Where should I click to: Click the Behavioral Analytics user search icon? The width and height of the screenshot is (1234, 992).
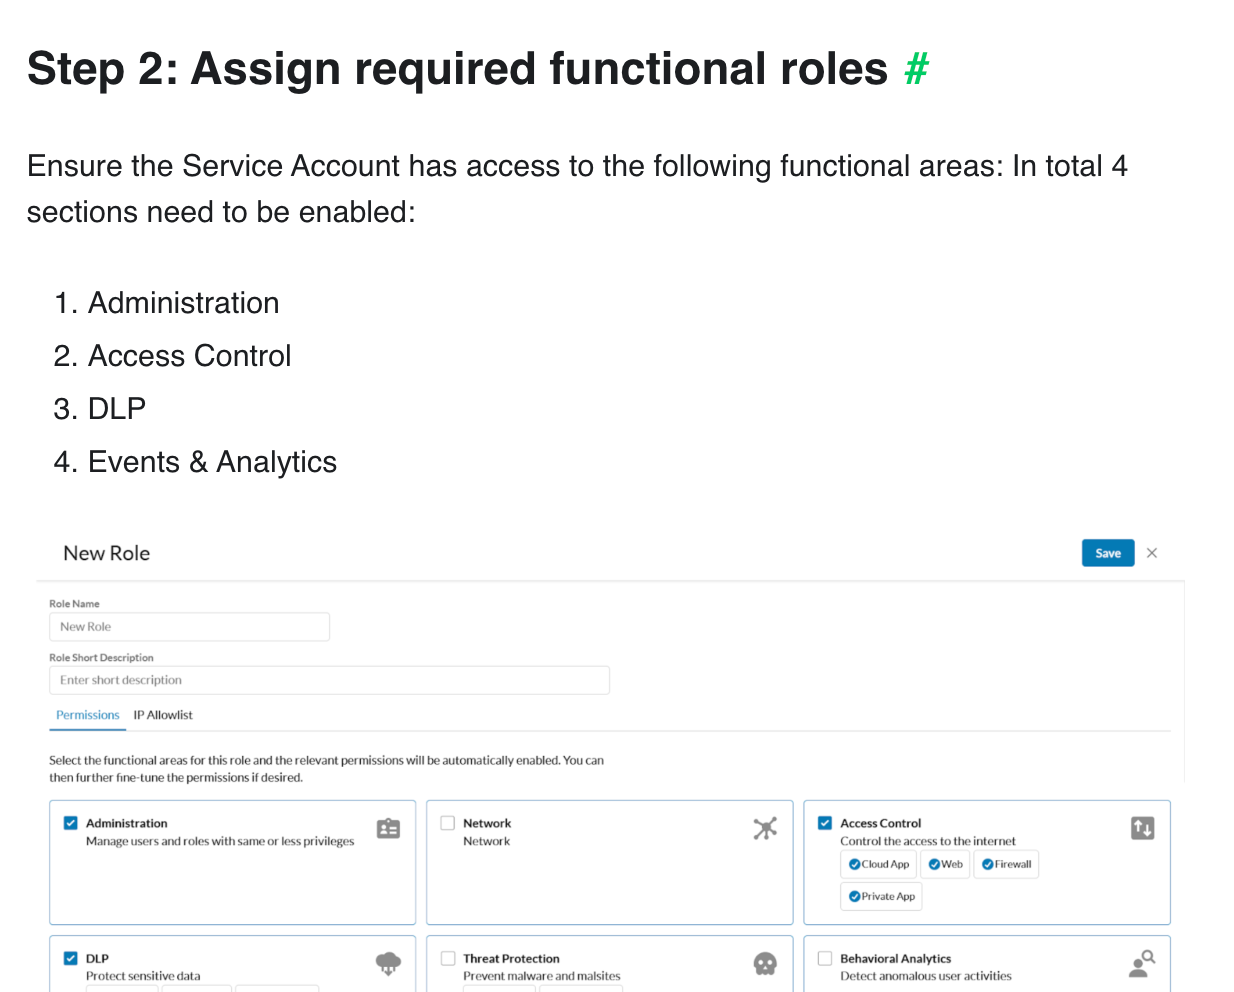pyautogui.click(x=1142, y=963)
